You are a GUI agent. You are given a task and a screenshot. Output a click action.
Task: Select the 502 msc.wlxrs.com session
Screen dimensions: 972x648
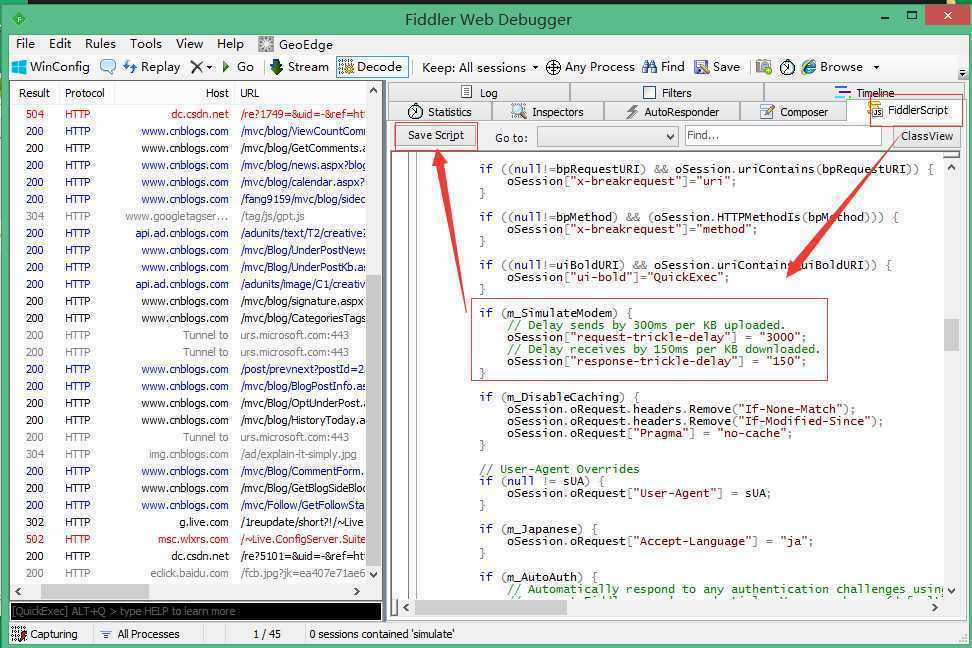[x=188, y=539]
